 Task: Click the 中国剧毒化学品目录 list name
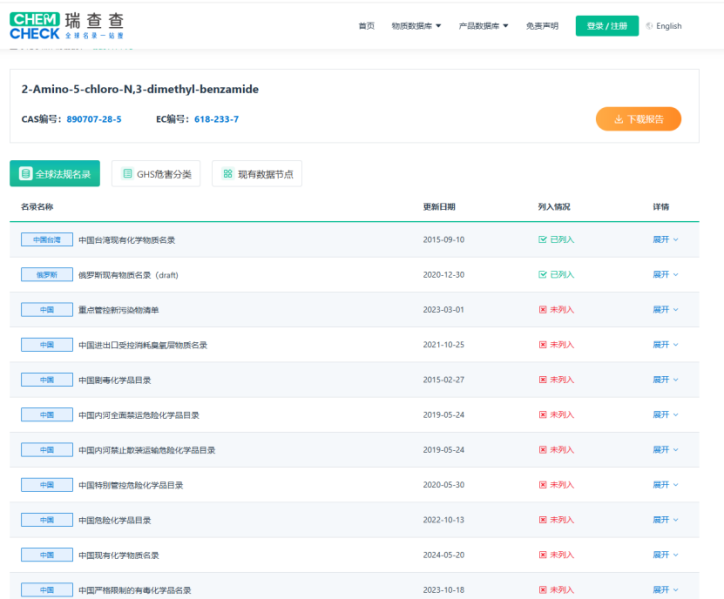[x=115, y=380]
